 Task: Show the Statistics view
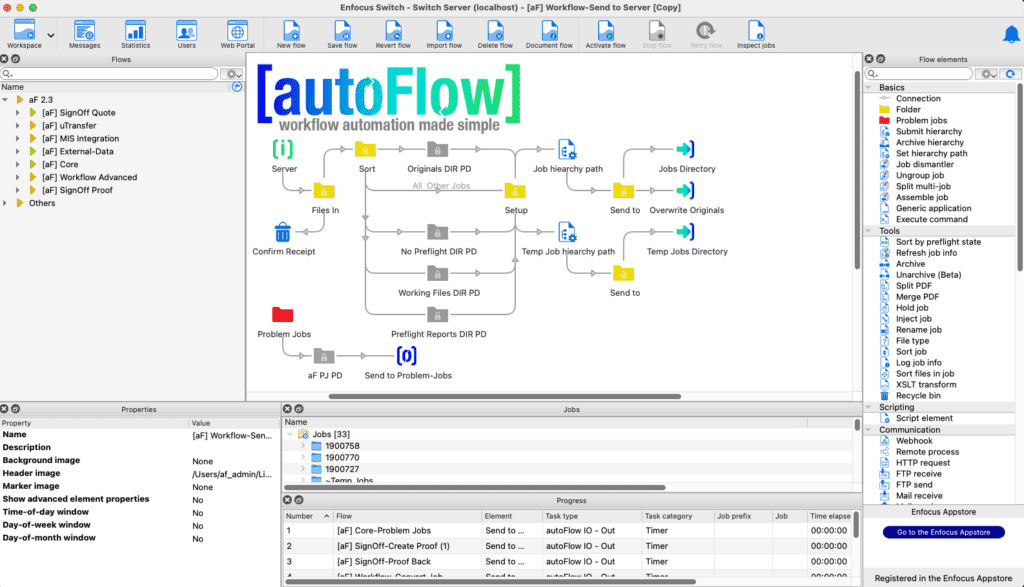[x=135, y=34]
